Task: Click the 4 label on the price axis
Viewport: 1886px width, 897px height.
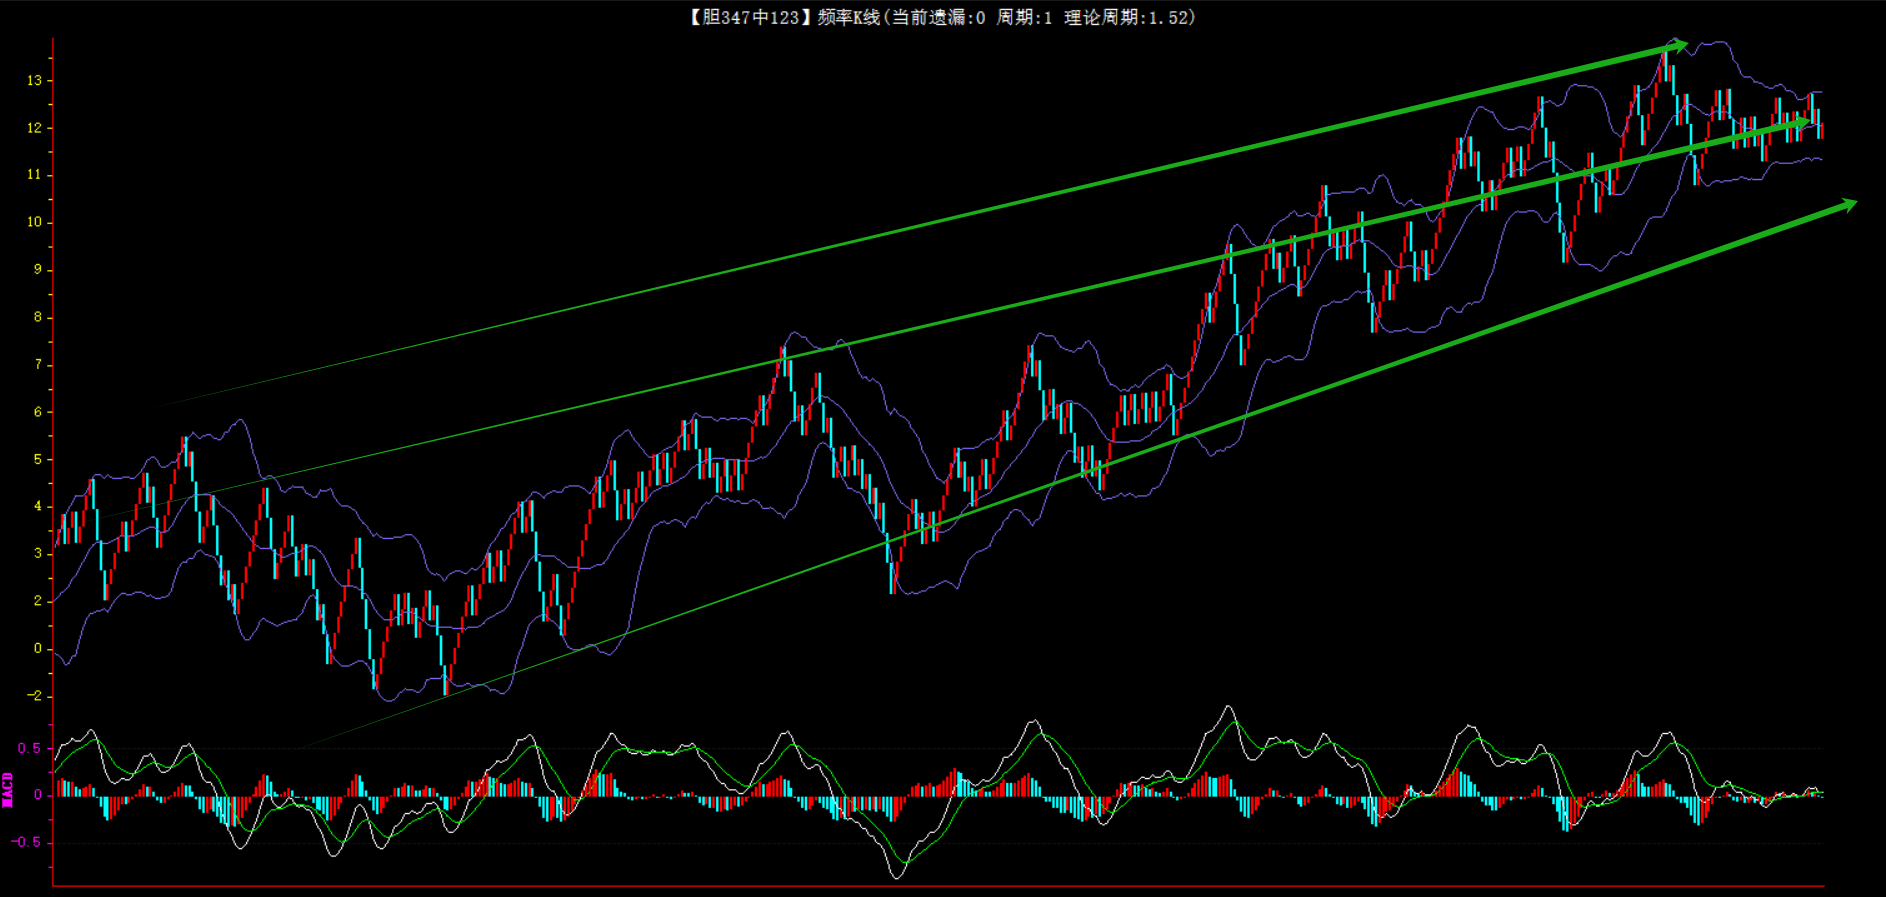Action: pos(38,506)
